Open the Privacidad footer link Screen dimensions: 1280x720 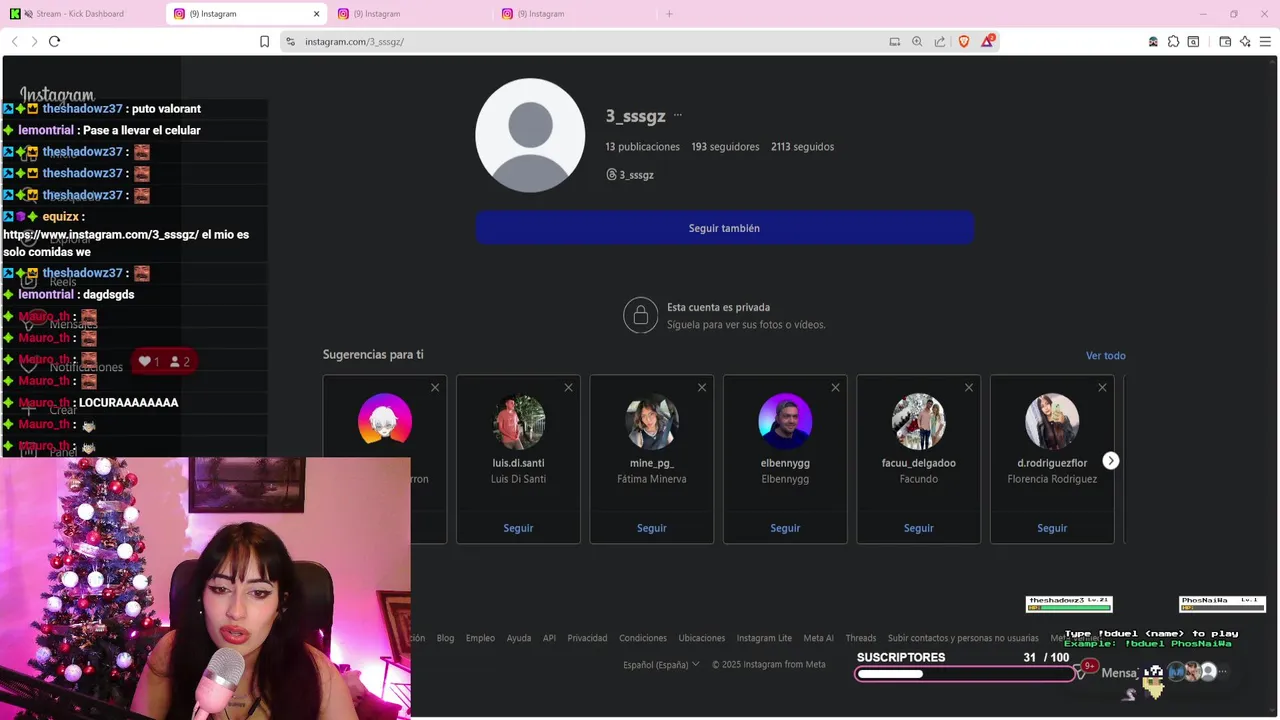(587, 638)
